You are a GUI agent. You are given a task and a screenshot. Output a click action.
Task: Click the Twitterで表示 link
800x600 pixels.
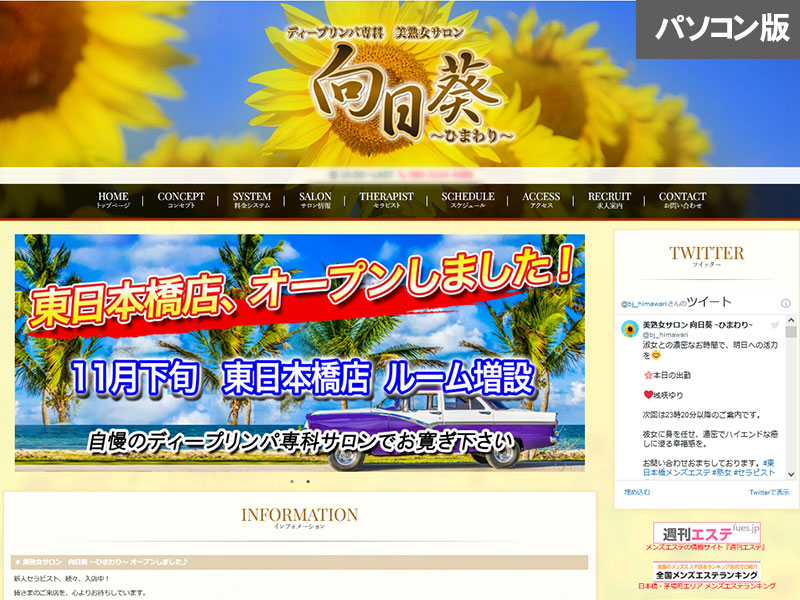tap(768, 492)
